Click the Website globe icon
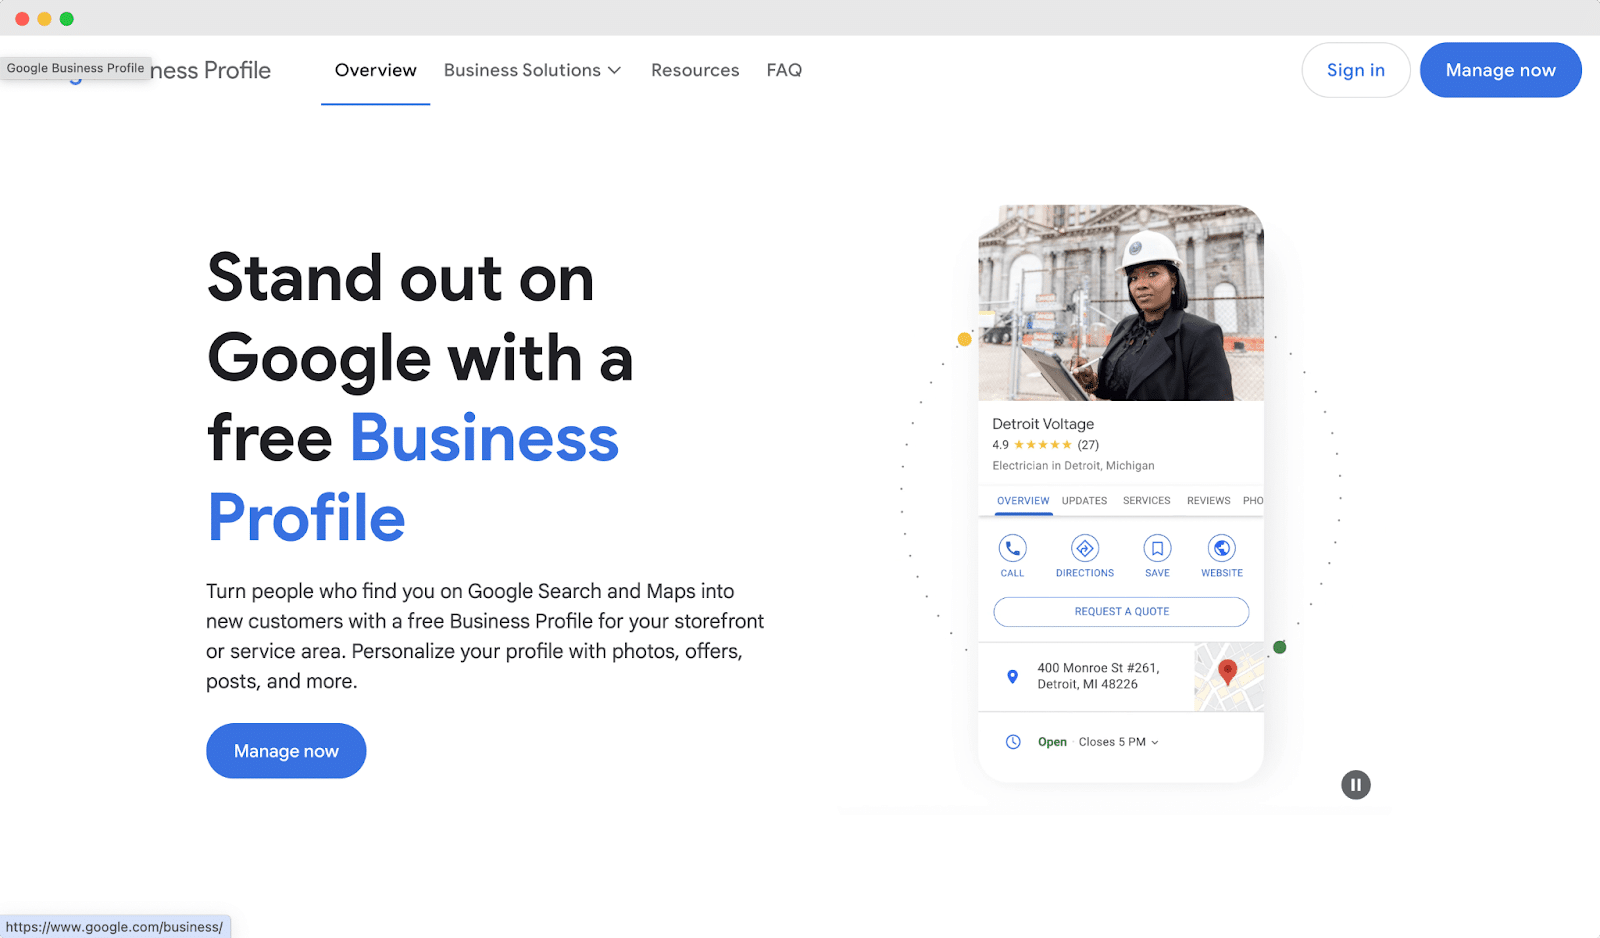The height and width of the screenshot is (938, 1600). 1222,548
